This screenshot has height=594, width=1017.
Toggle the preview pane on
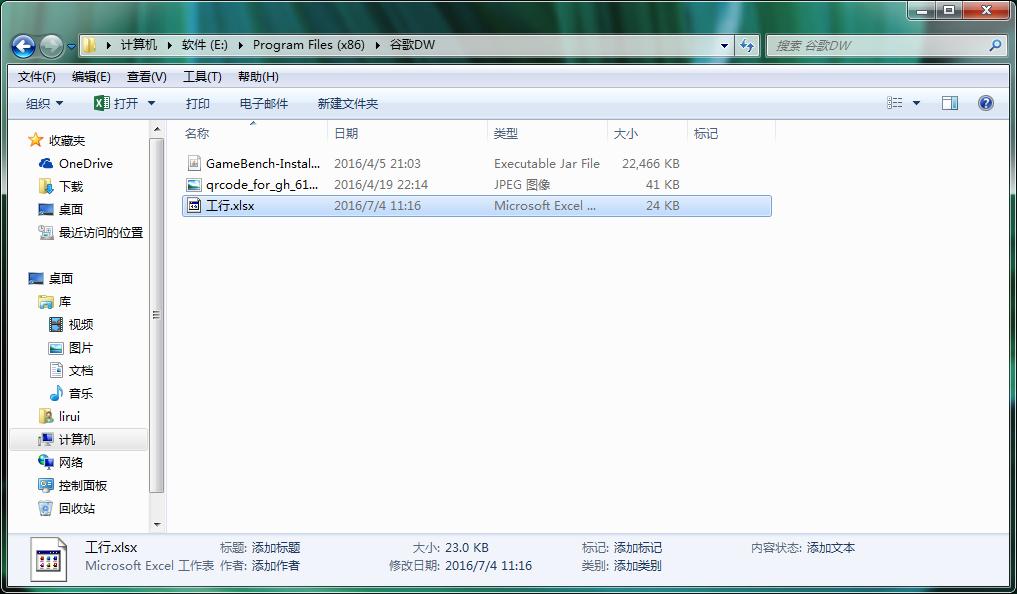(948, 103)
